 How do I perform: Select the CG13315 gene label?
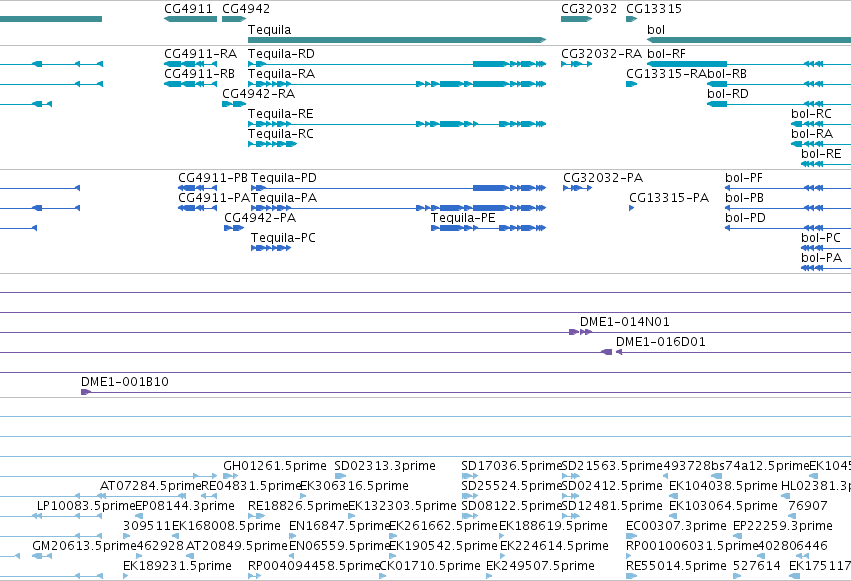[x=654, y=9]
